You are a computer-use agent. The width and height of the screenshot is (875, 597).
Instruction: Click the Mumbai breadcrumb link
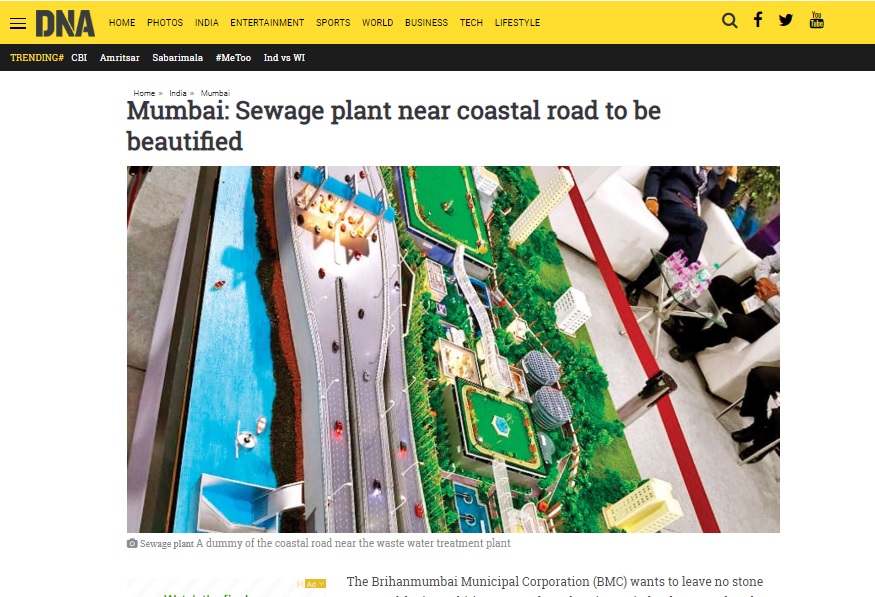coord(215,93)
